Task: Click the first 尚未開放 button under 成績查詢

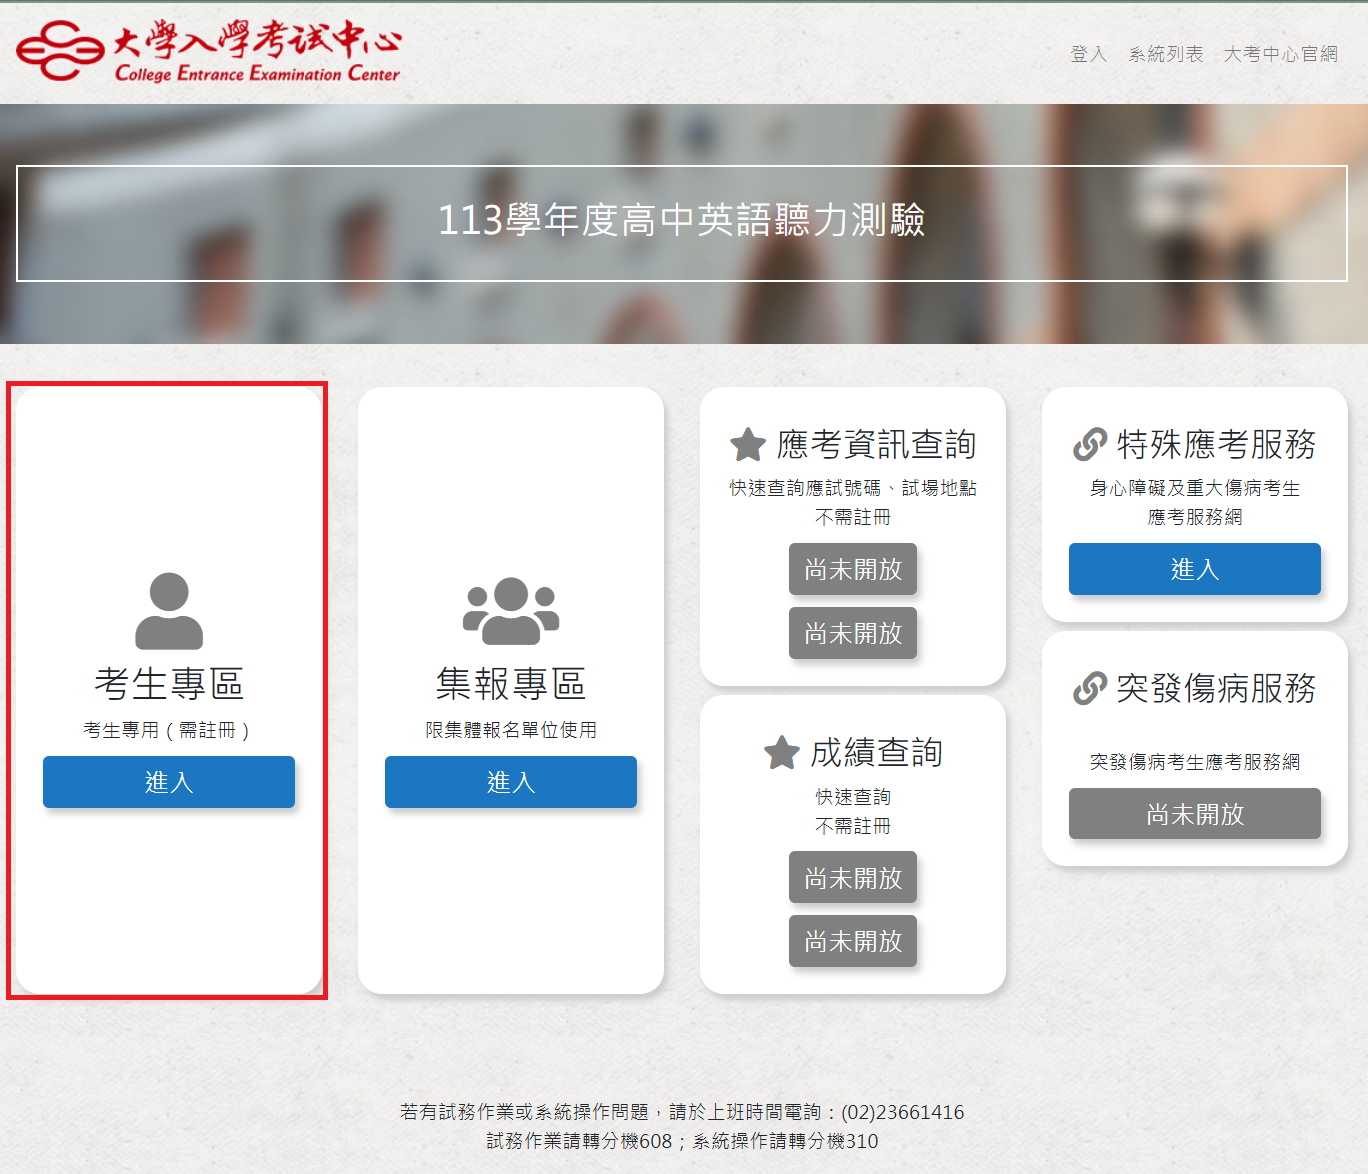Action: [853, 878]
